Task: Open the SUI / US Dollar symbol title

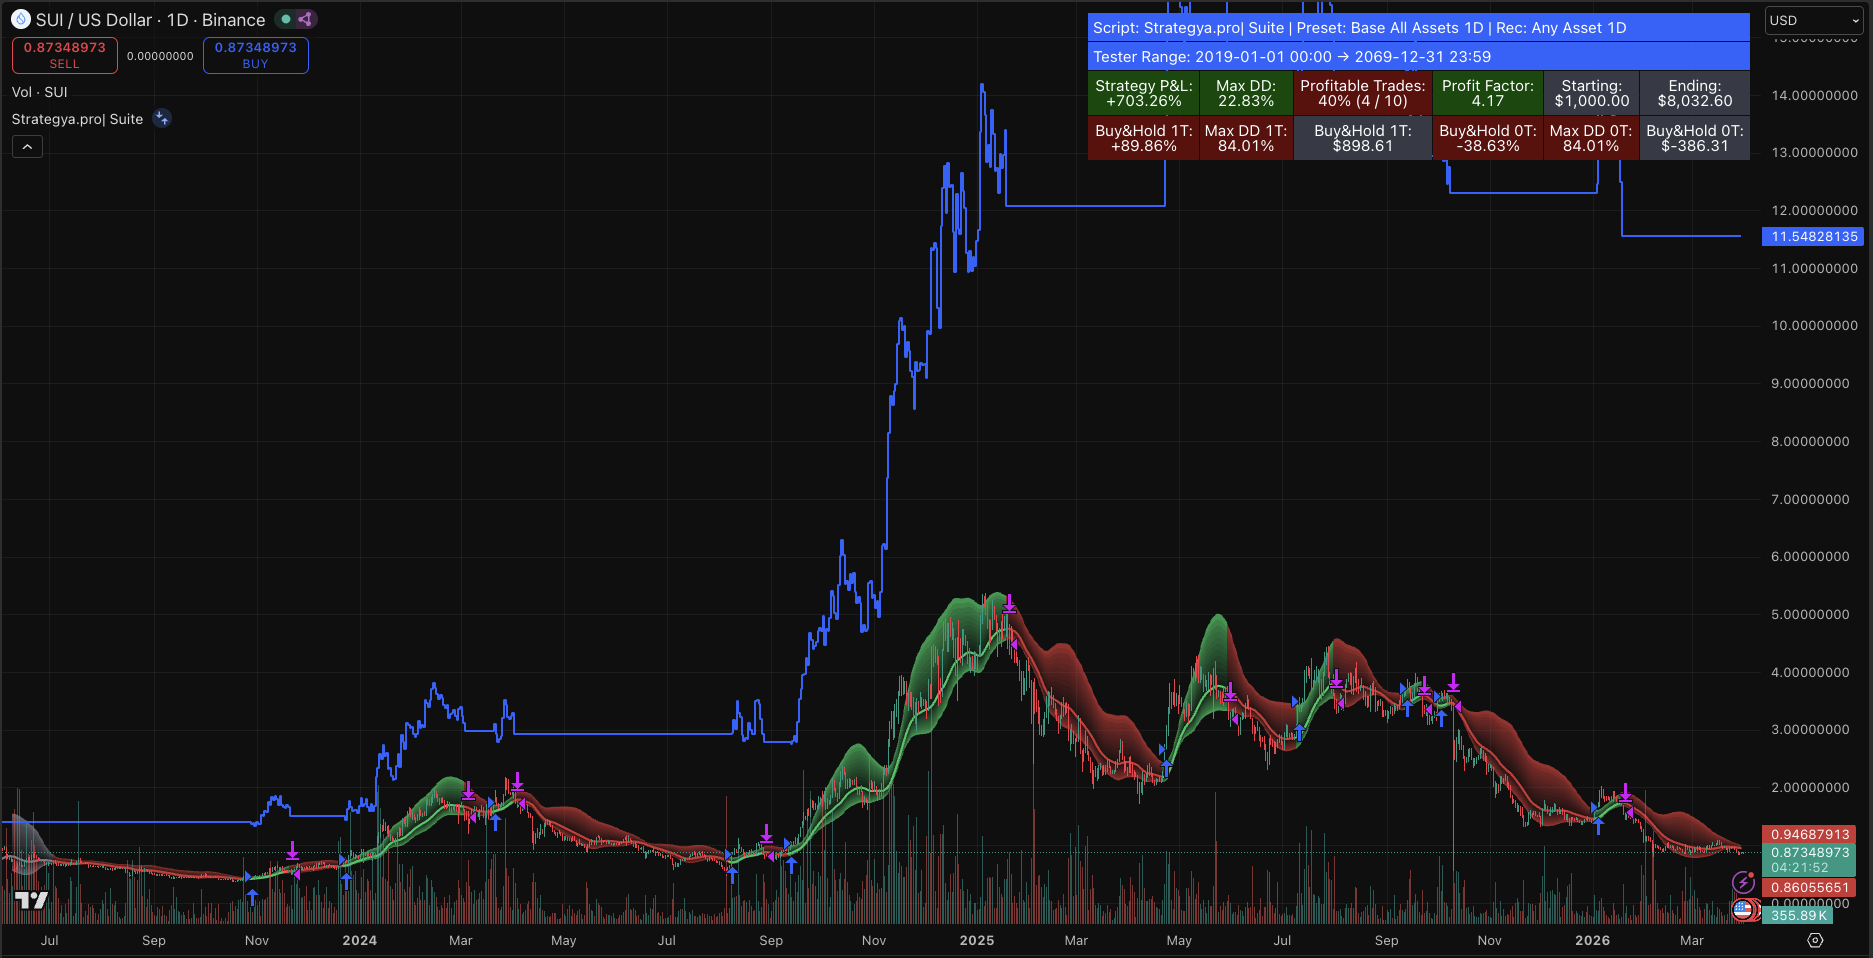Action: [x=150, y=20]
